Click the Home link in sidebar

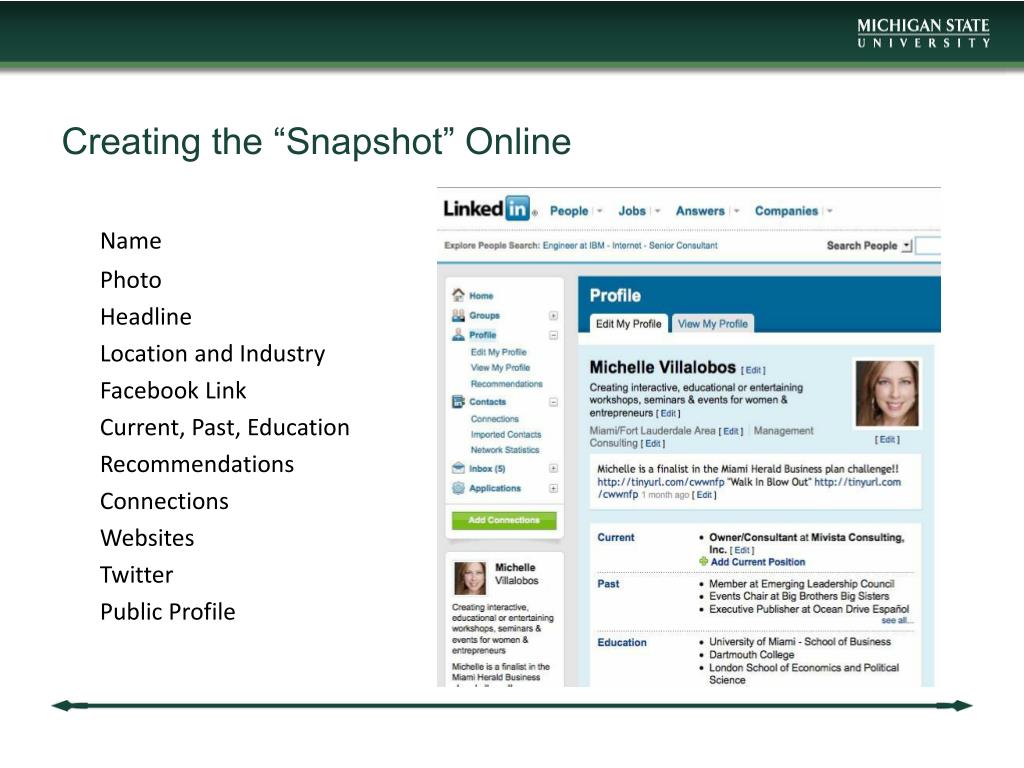pos(481,296)
